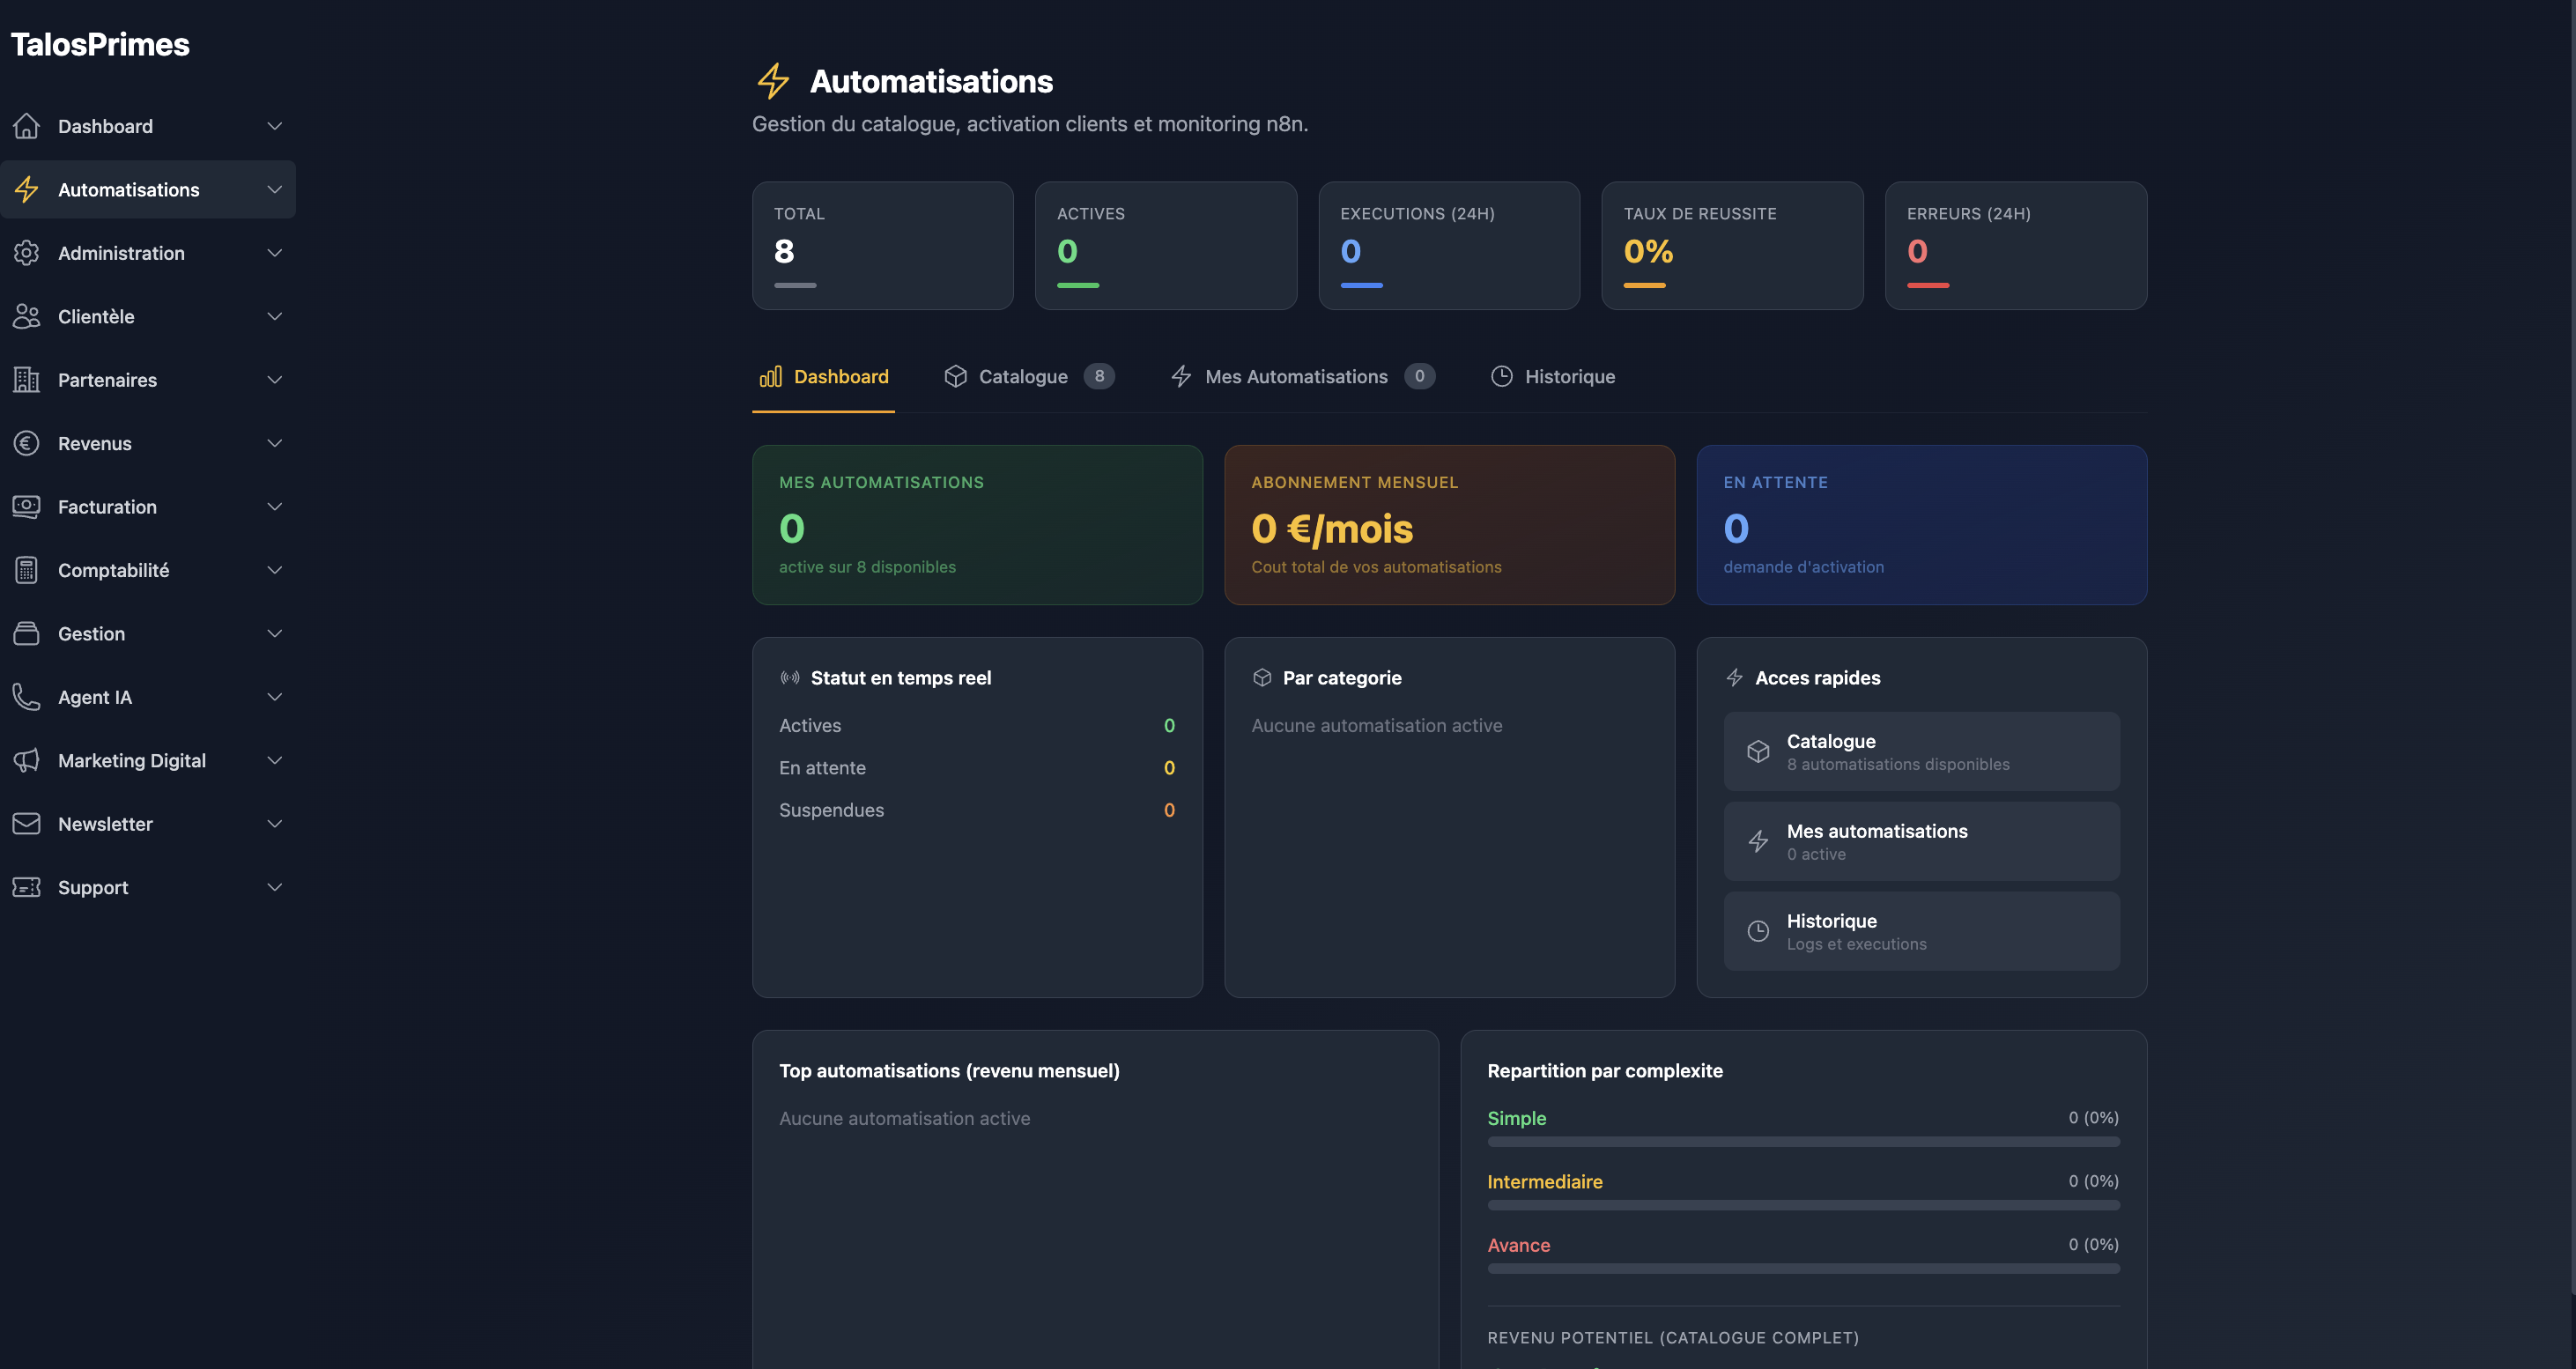Click the Dashboard home icon
2576x1369 pixels.
tap(27, 126)
